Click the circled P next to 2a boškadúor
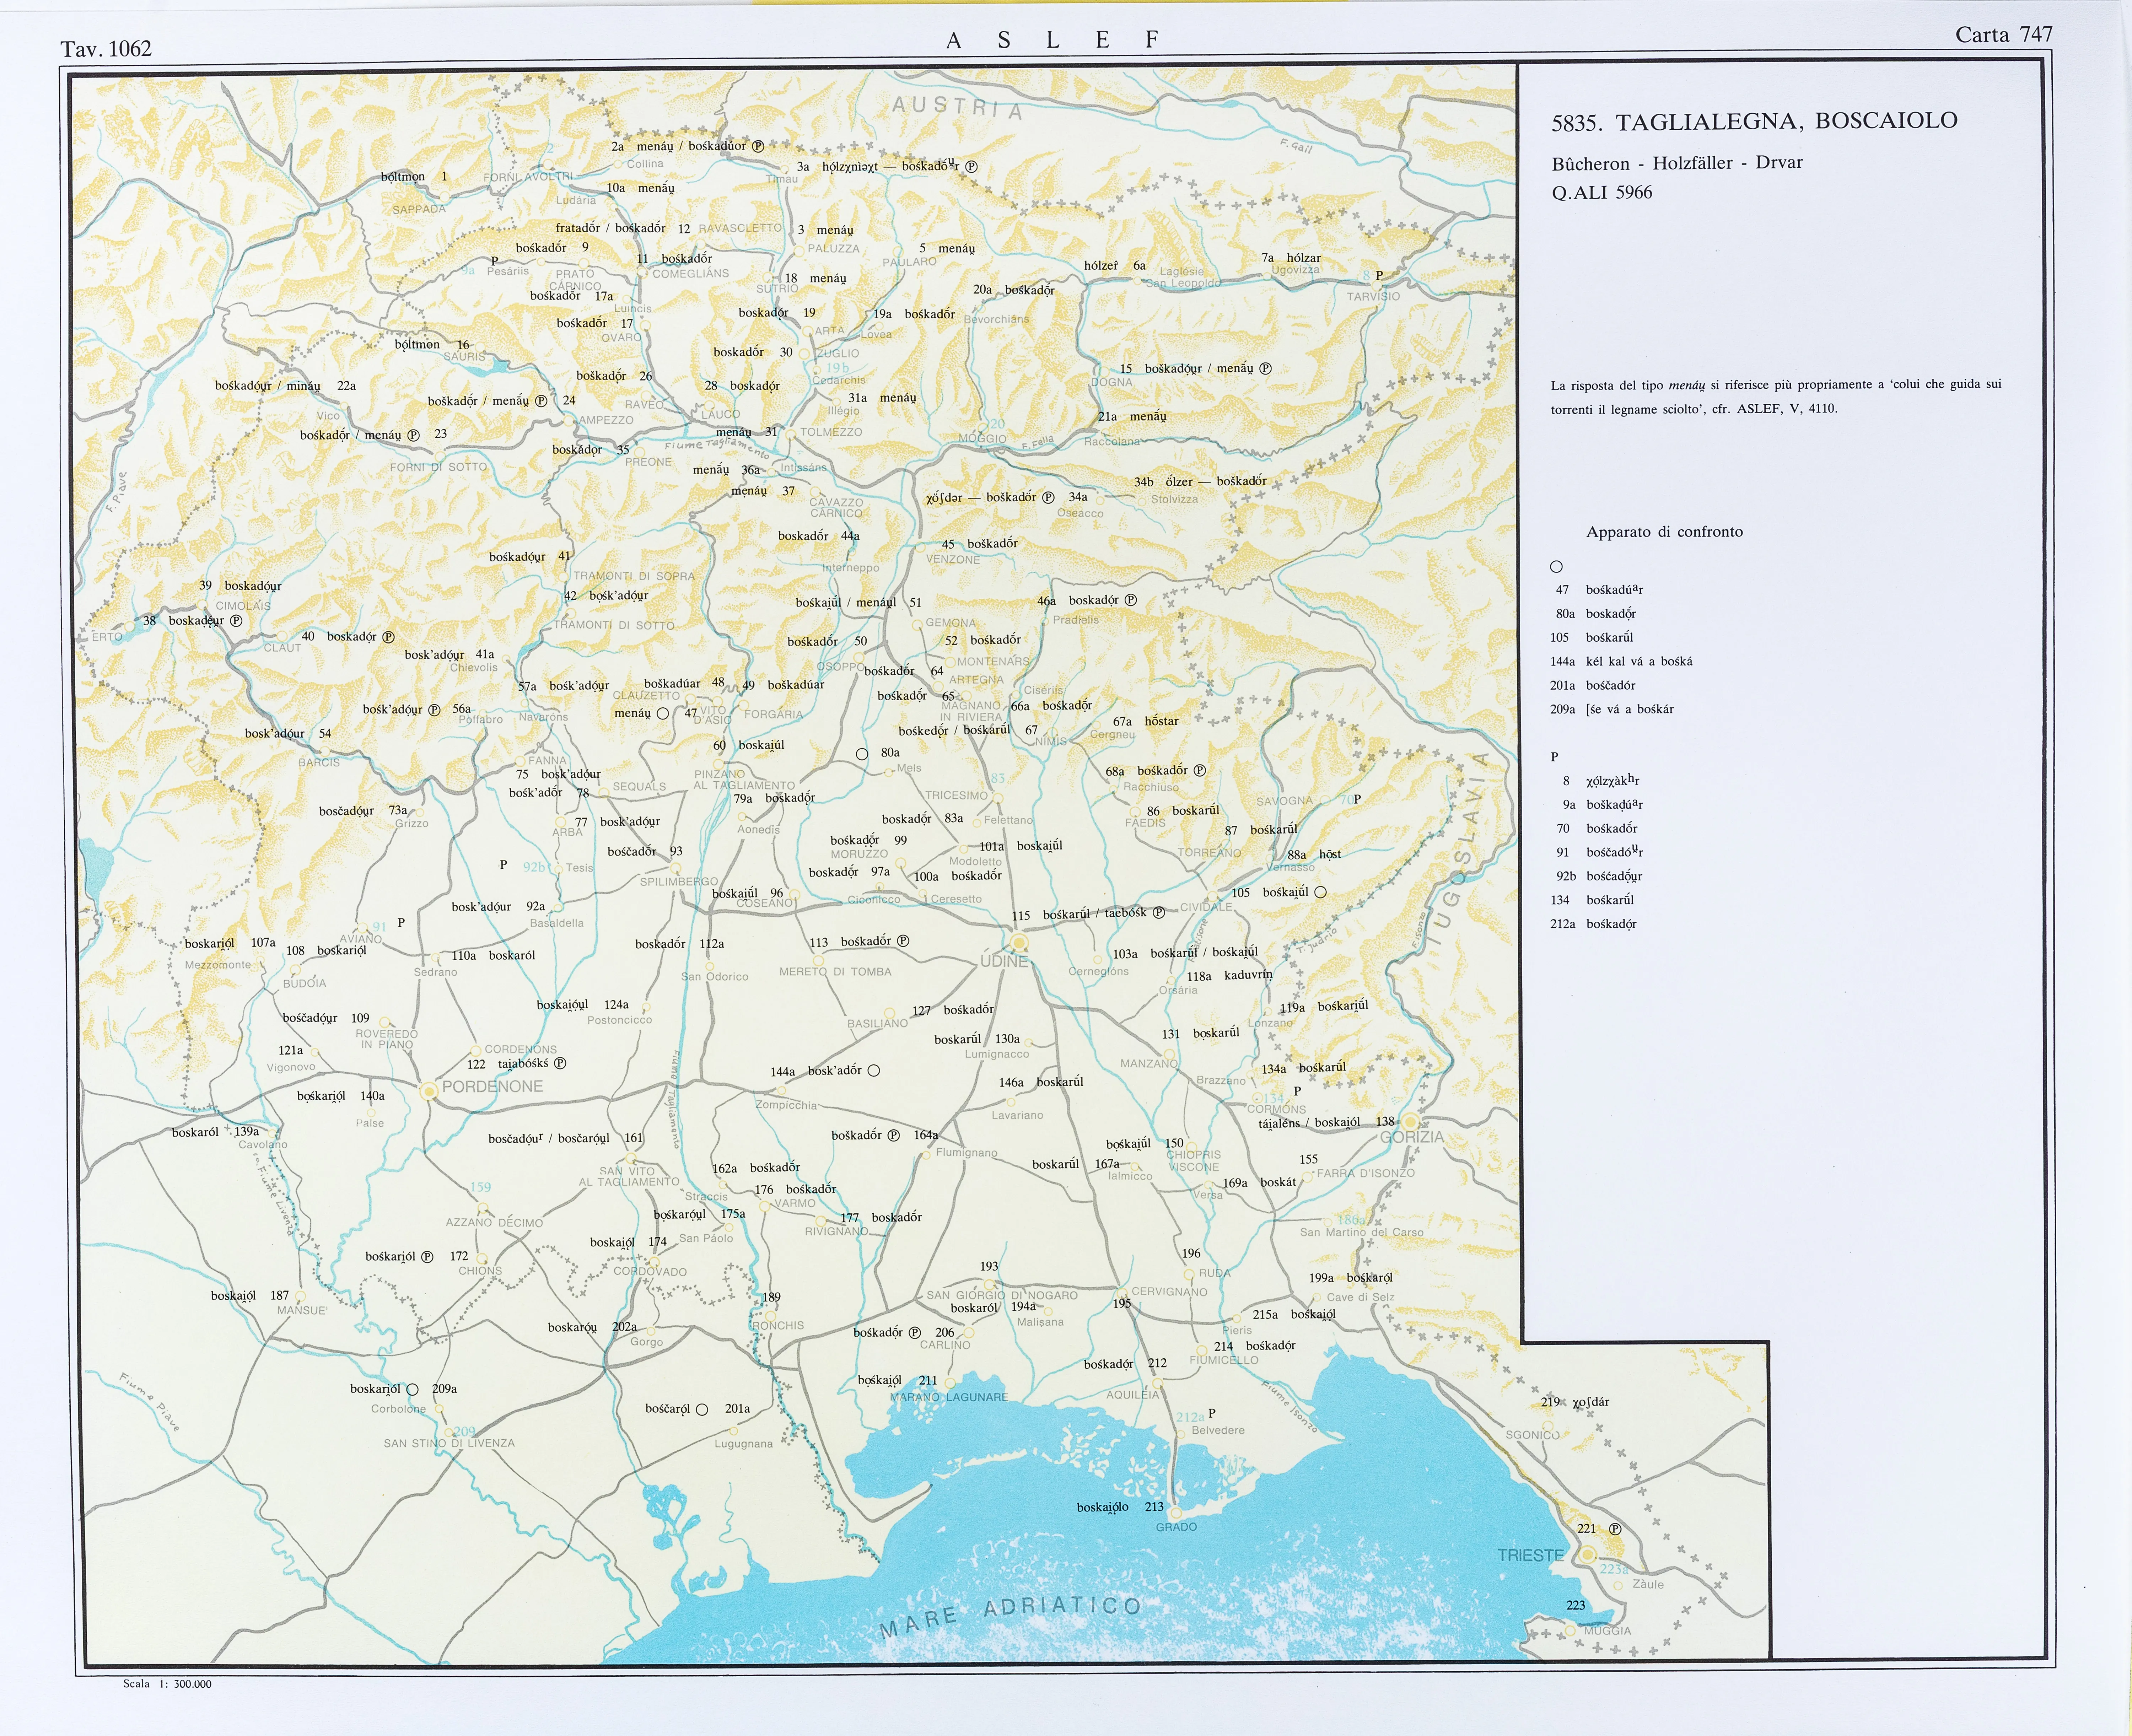Screen dimensions: 2132x1736 (x=758, y=146)
